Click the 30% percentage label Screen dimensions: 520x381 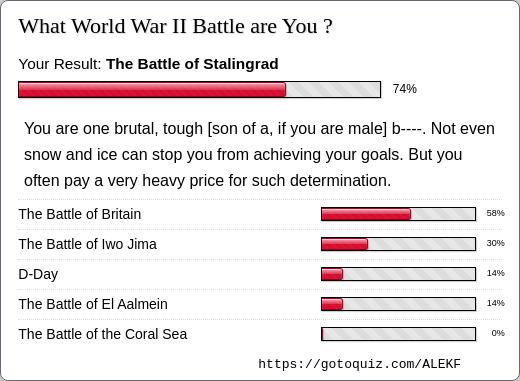pos(495,243)
